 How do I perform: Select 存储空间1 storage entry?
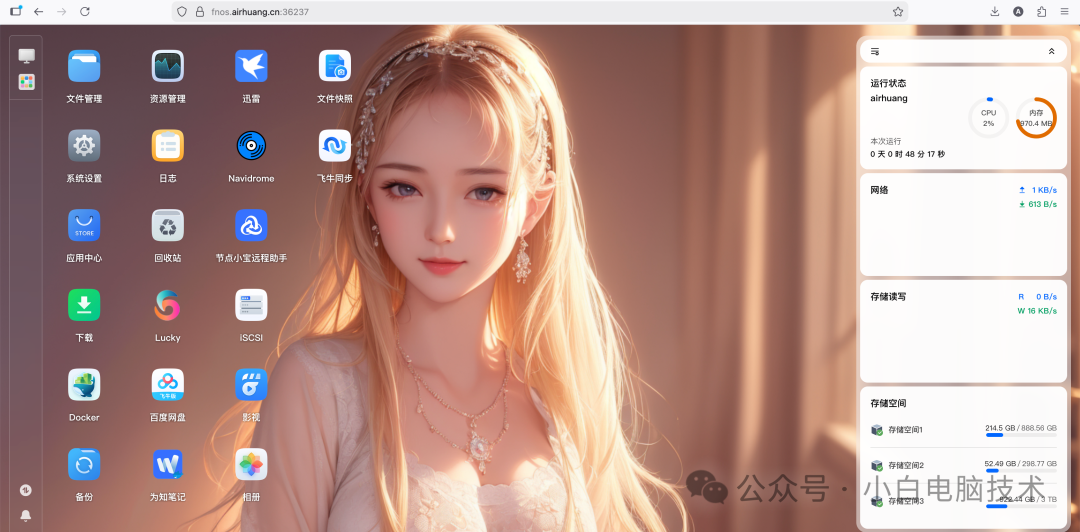point(963,430)
